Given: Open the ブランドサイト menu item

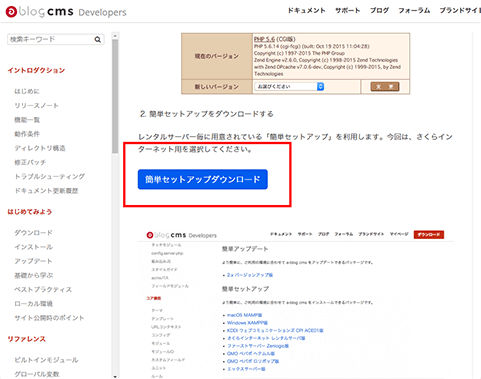Looking at the screenshot, I should click(x=460, y=10).
